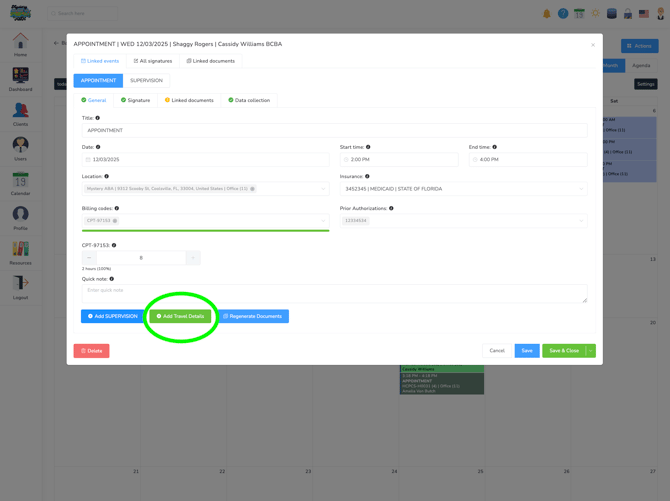Select the APPOINTMENT event tab

(98, 80)
